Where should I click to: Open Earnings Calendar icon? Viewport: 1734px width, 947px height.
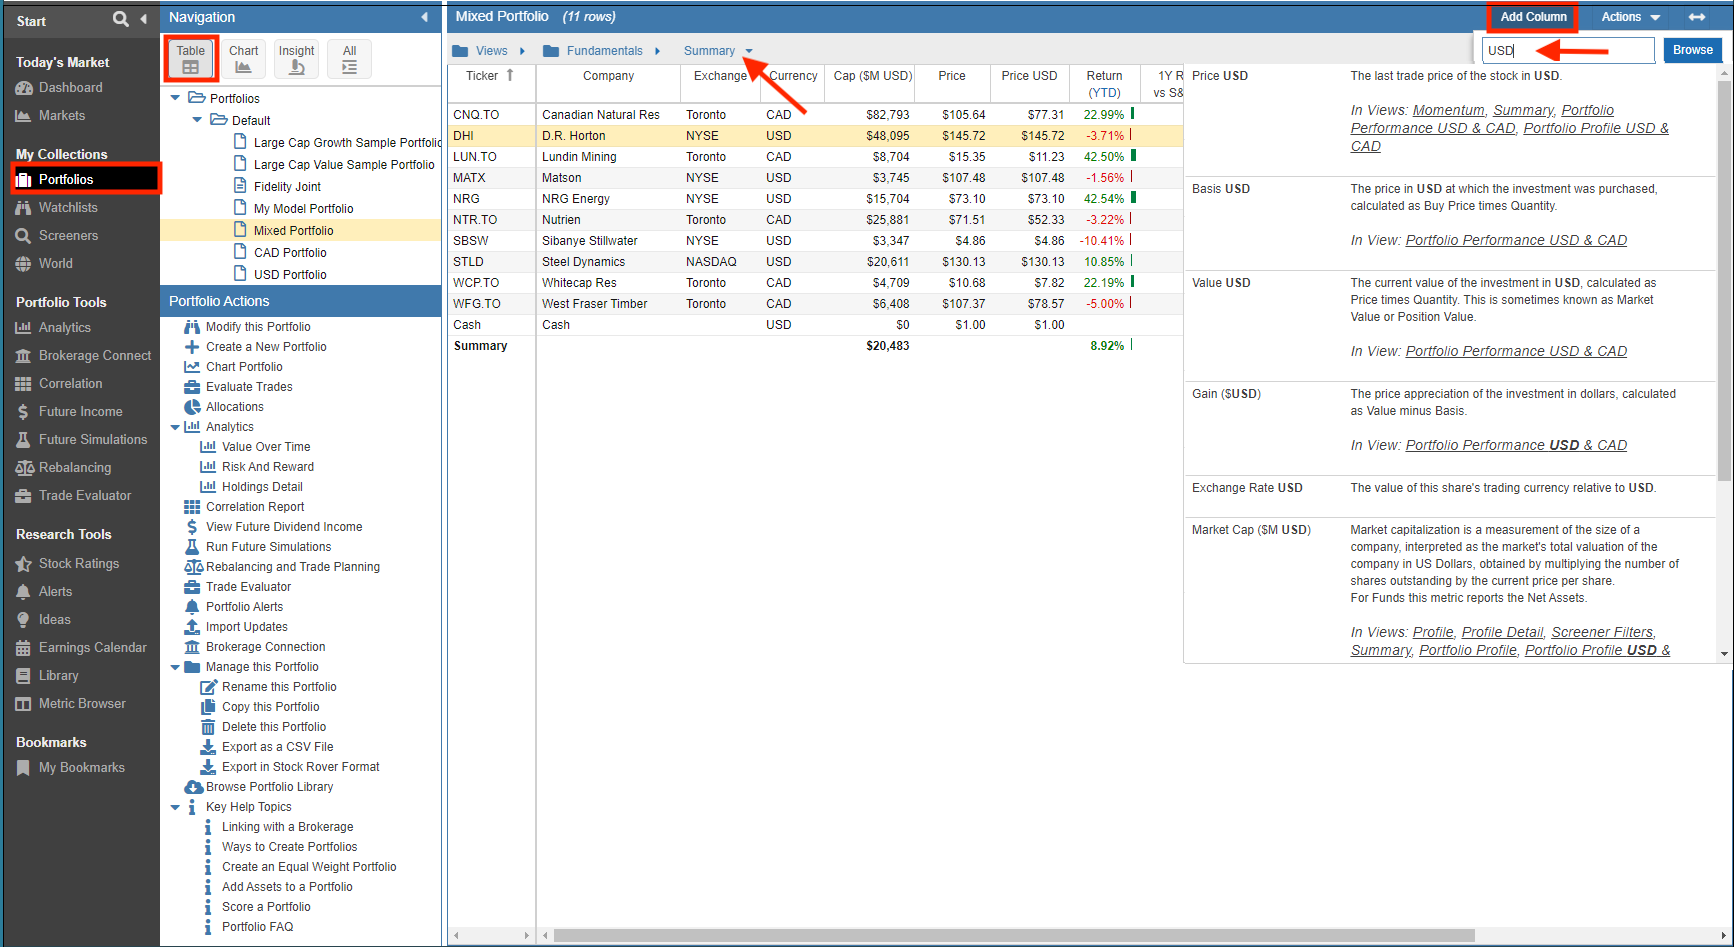click(24, 648)
